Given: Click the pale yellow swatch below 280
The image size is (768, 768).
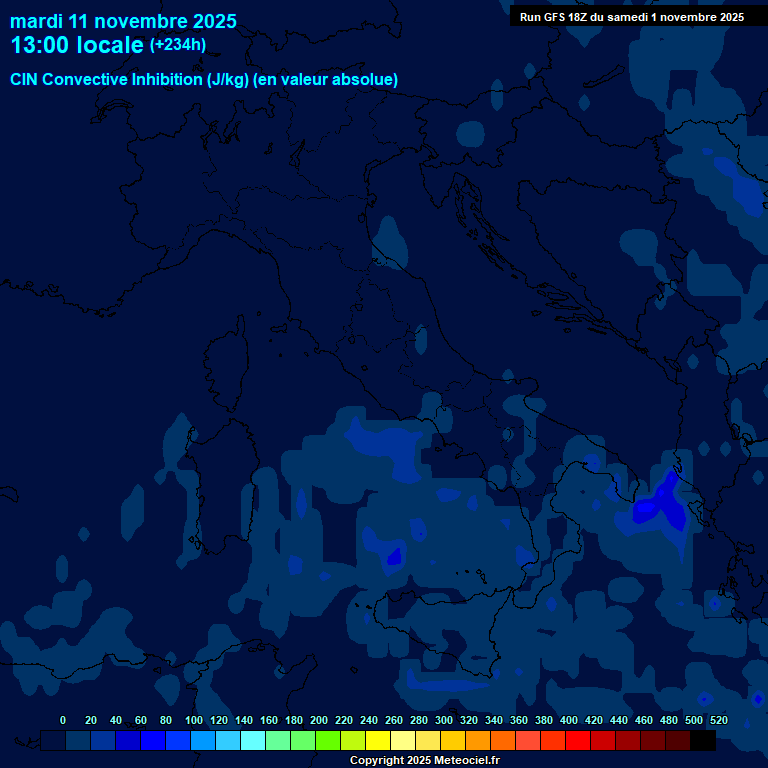Looking at the screenshot, I should (x=428, y=741).
